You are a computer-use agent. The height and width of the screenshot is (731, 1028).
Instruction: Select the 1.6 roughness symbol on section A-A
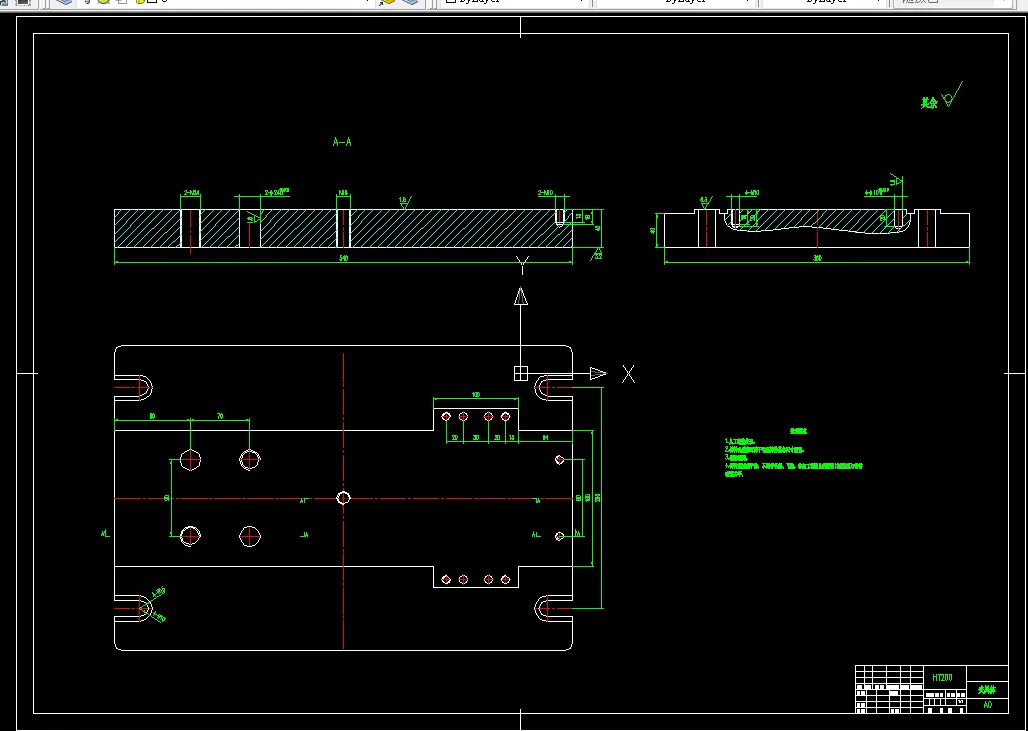click(x=405, y=202)
